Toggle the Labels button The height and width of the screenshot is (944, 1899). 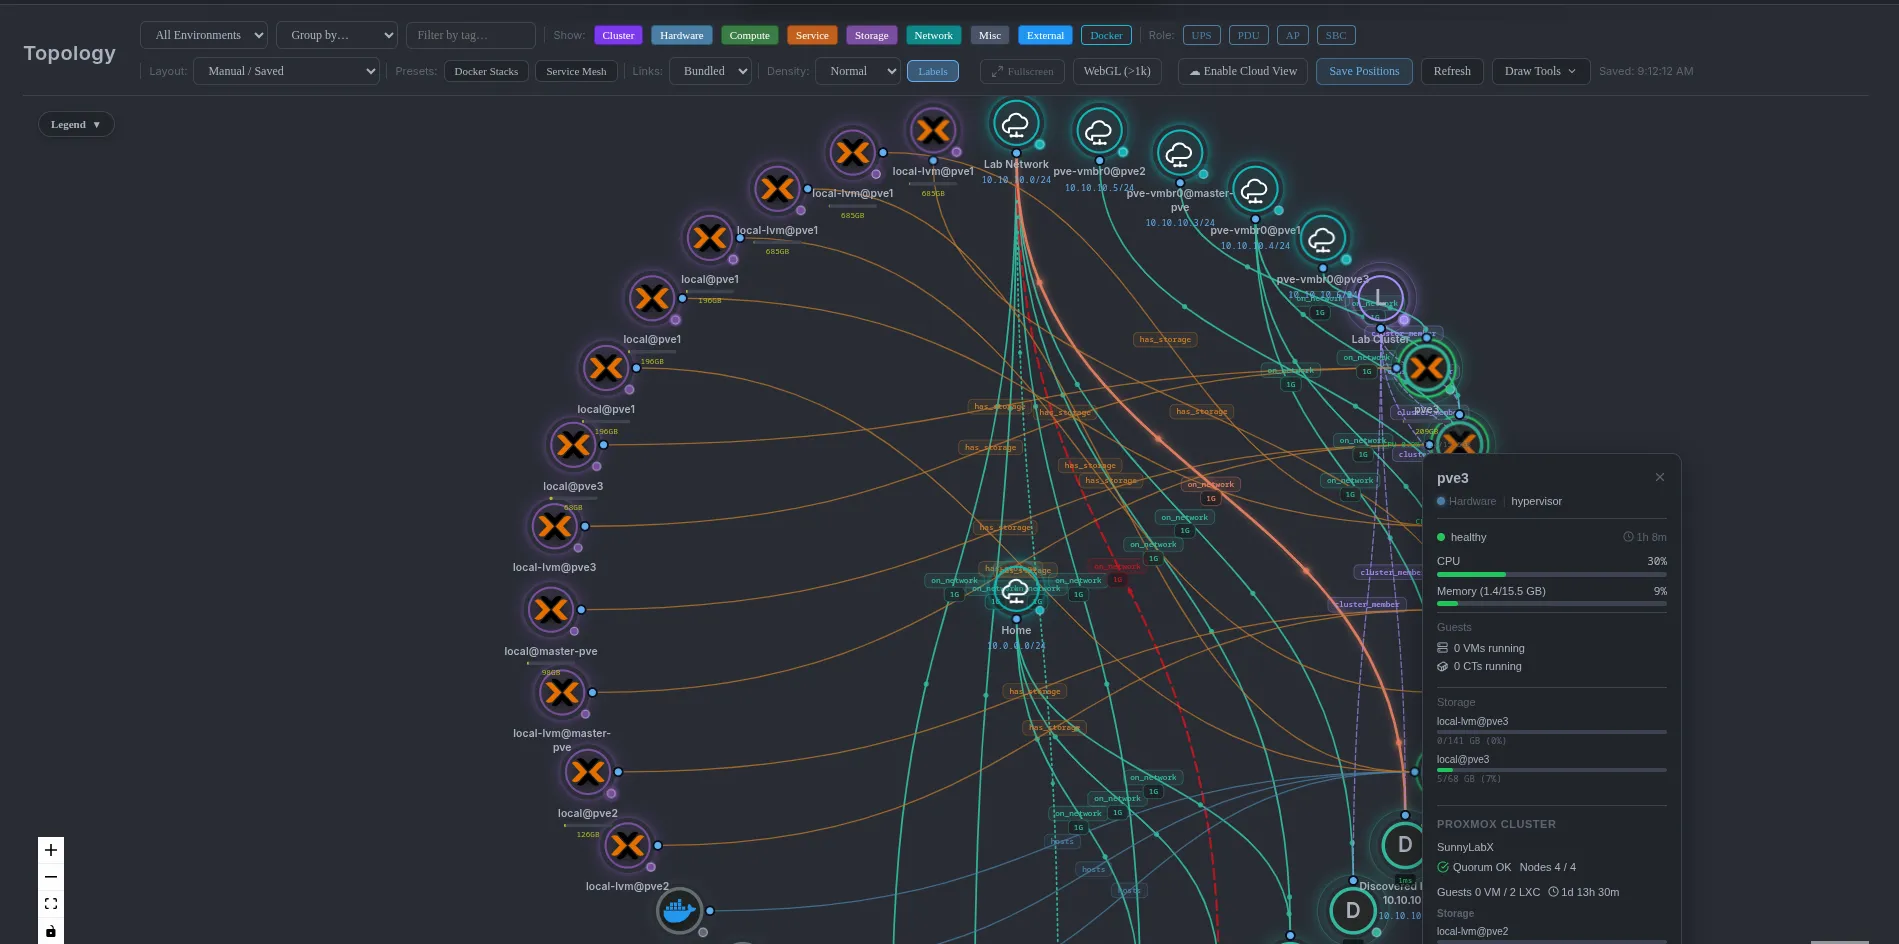click(933, 71)
